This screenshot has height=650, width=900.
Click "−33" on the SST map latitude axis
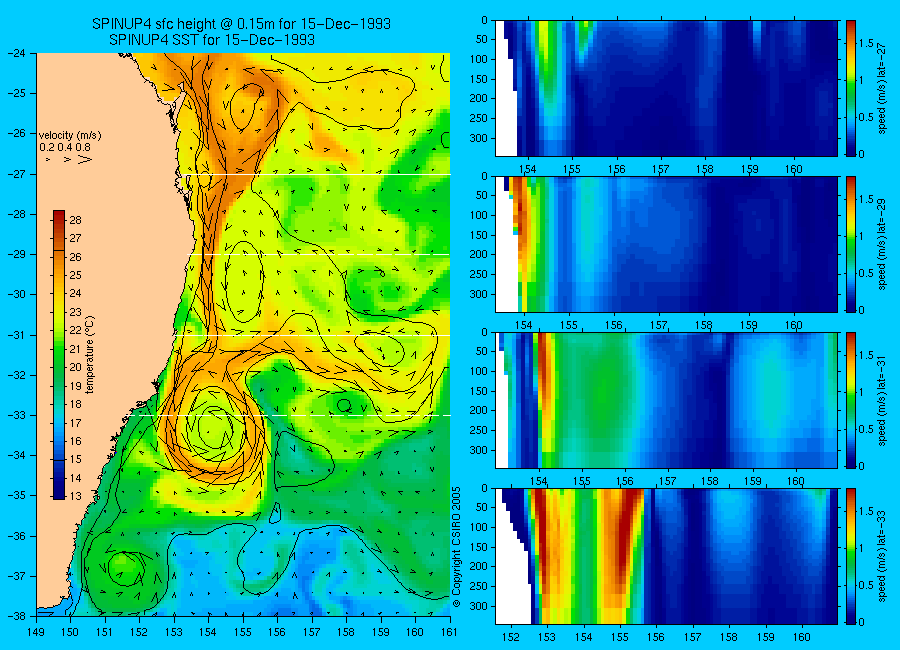tap(16, 415)
